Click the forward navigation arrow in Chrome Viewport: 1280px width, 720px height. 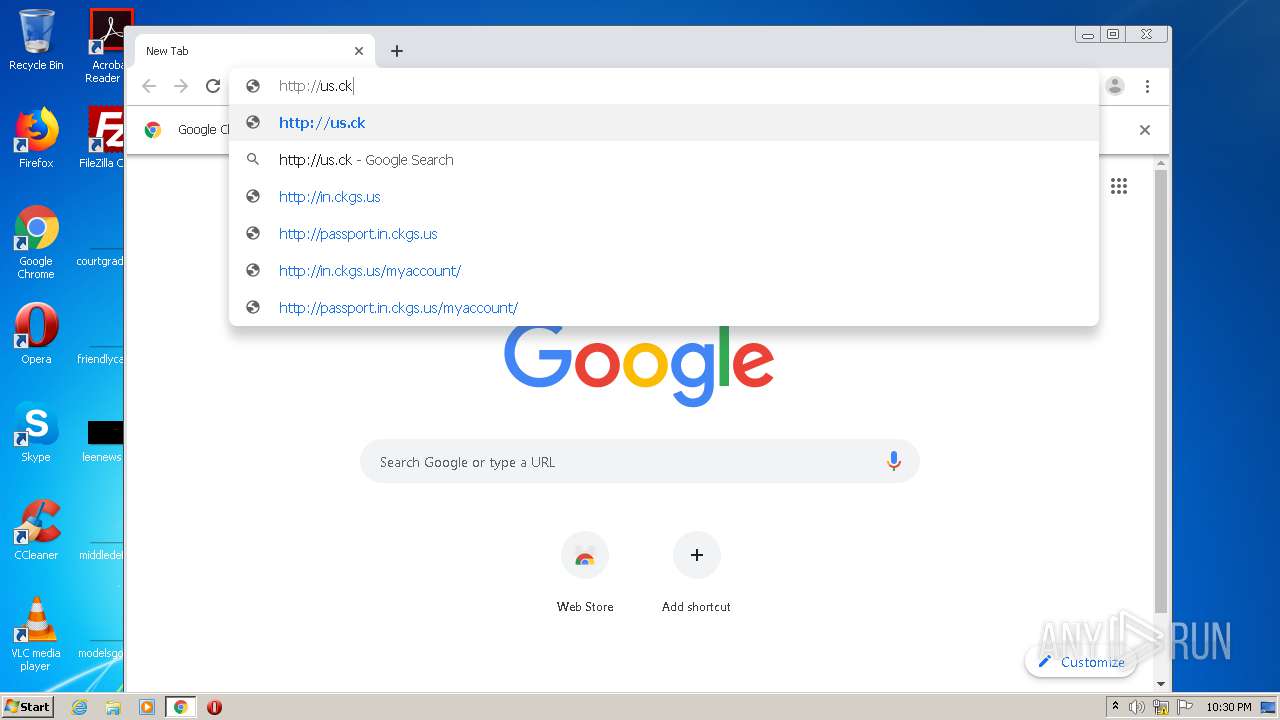point(181,86)
